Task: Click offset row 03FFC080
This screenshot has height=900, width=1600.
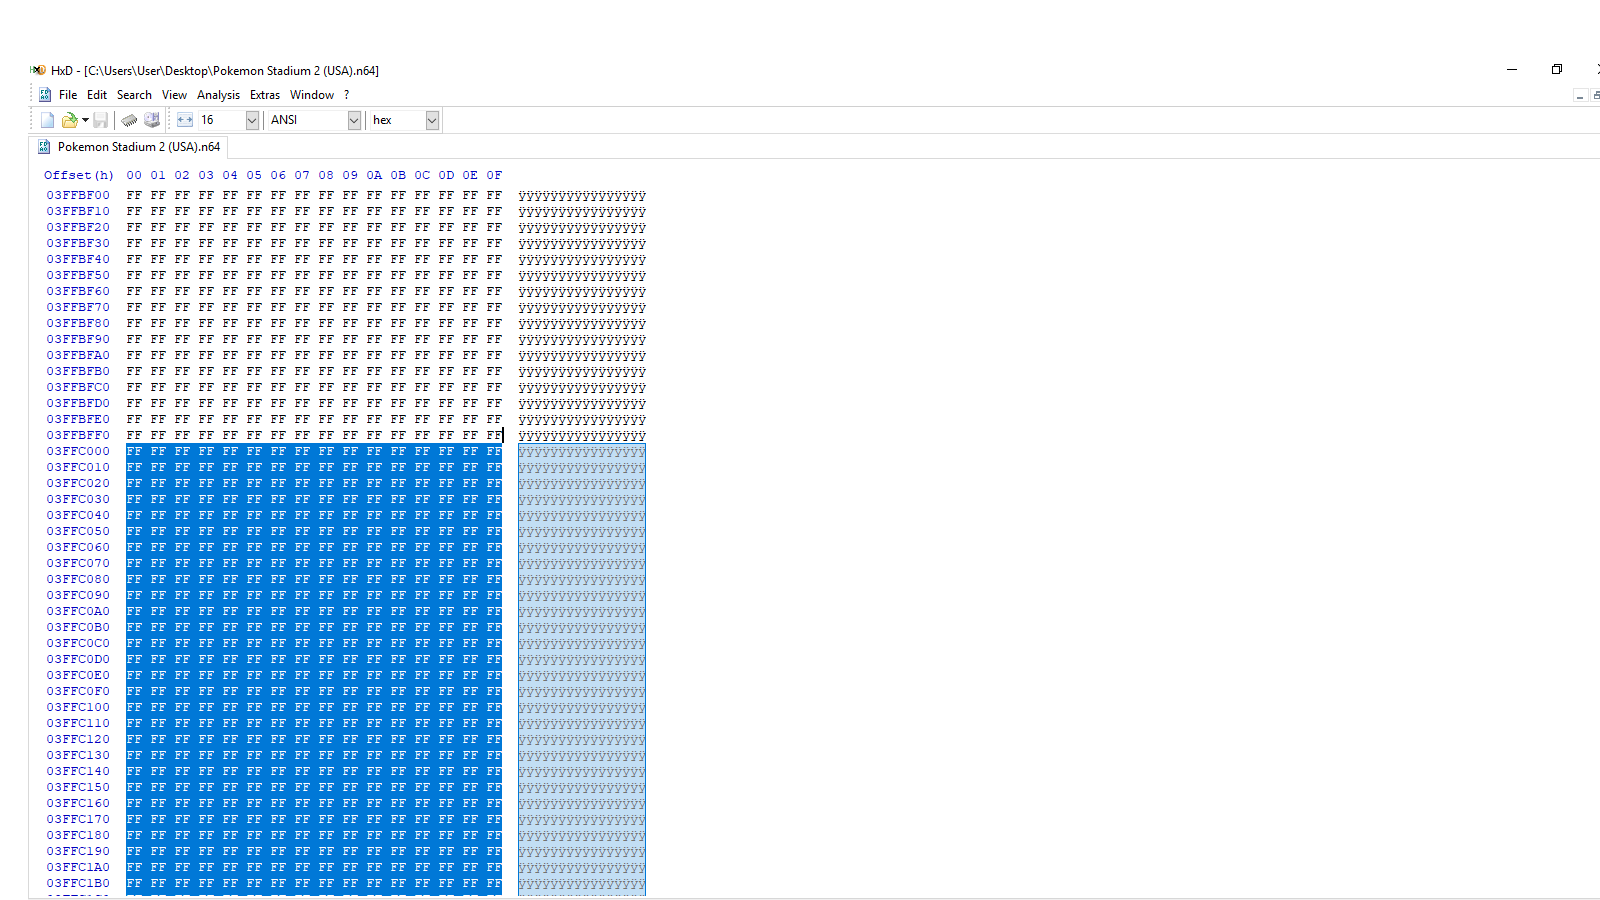Action: pyautogui.click(x=78, y=579)
